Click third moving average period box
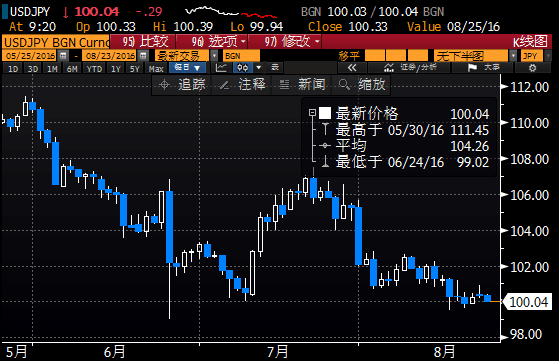Viewport: 559px width, 361px height. 417,56
